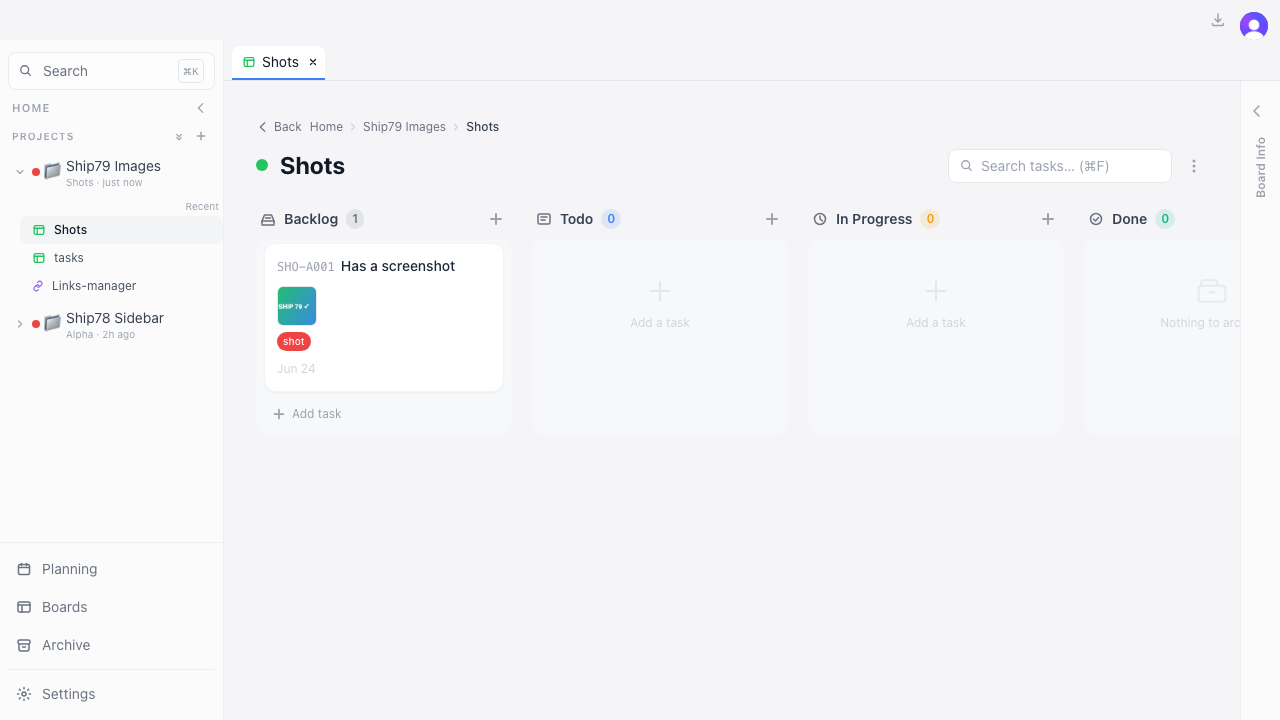Click the green status dot beside Shots title
The width and height of the screenshot is (1280, 720).
(x=262, y=165)
